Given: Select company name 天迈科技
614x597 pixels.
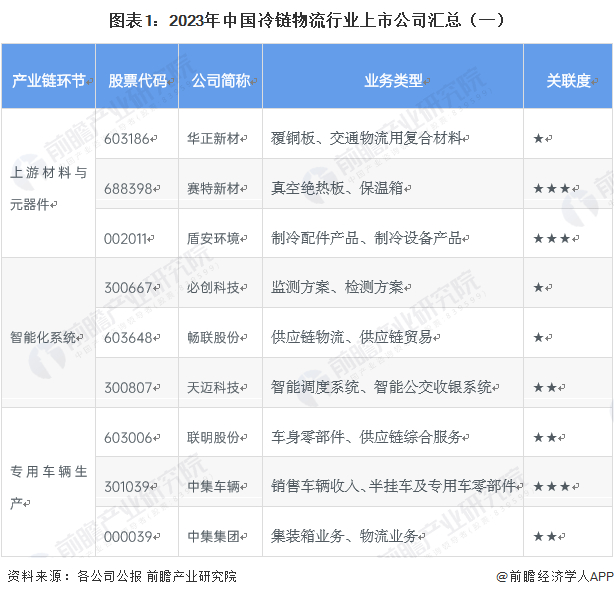Looking at the screenshot, I should 213,387.
